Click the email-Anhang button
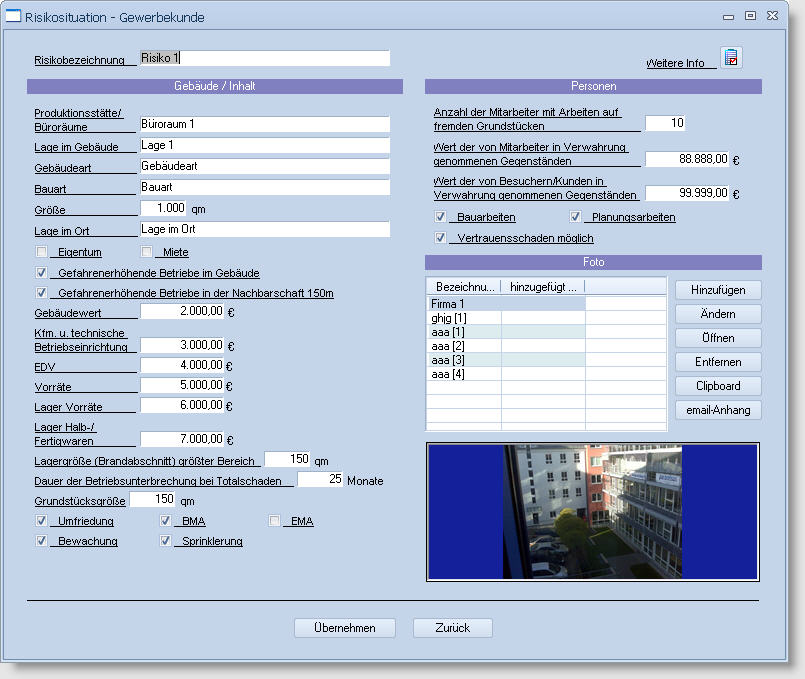The image size is (805, 679). click(717, 410)
